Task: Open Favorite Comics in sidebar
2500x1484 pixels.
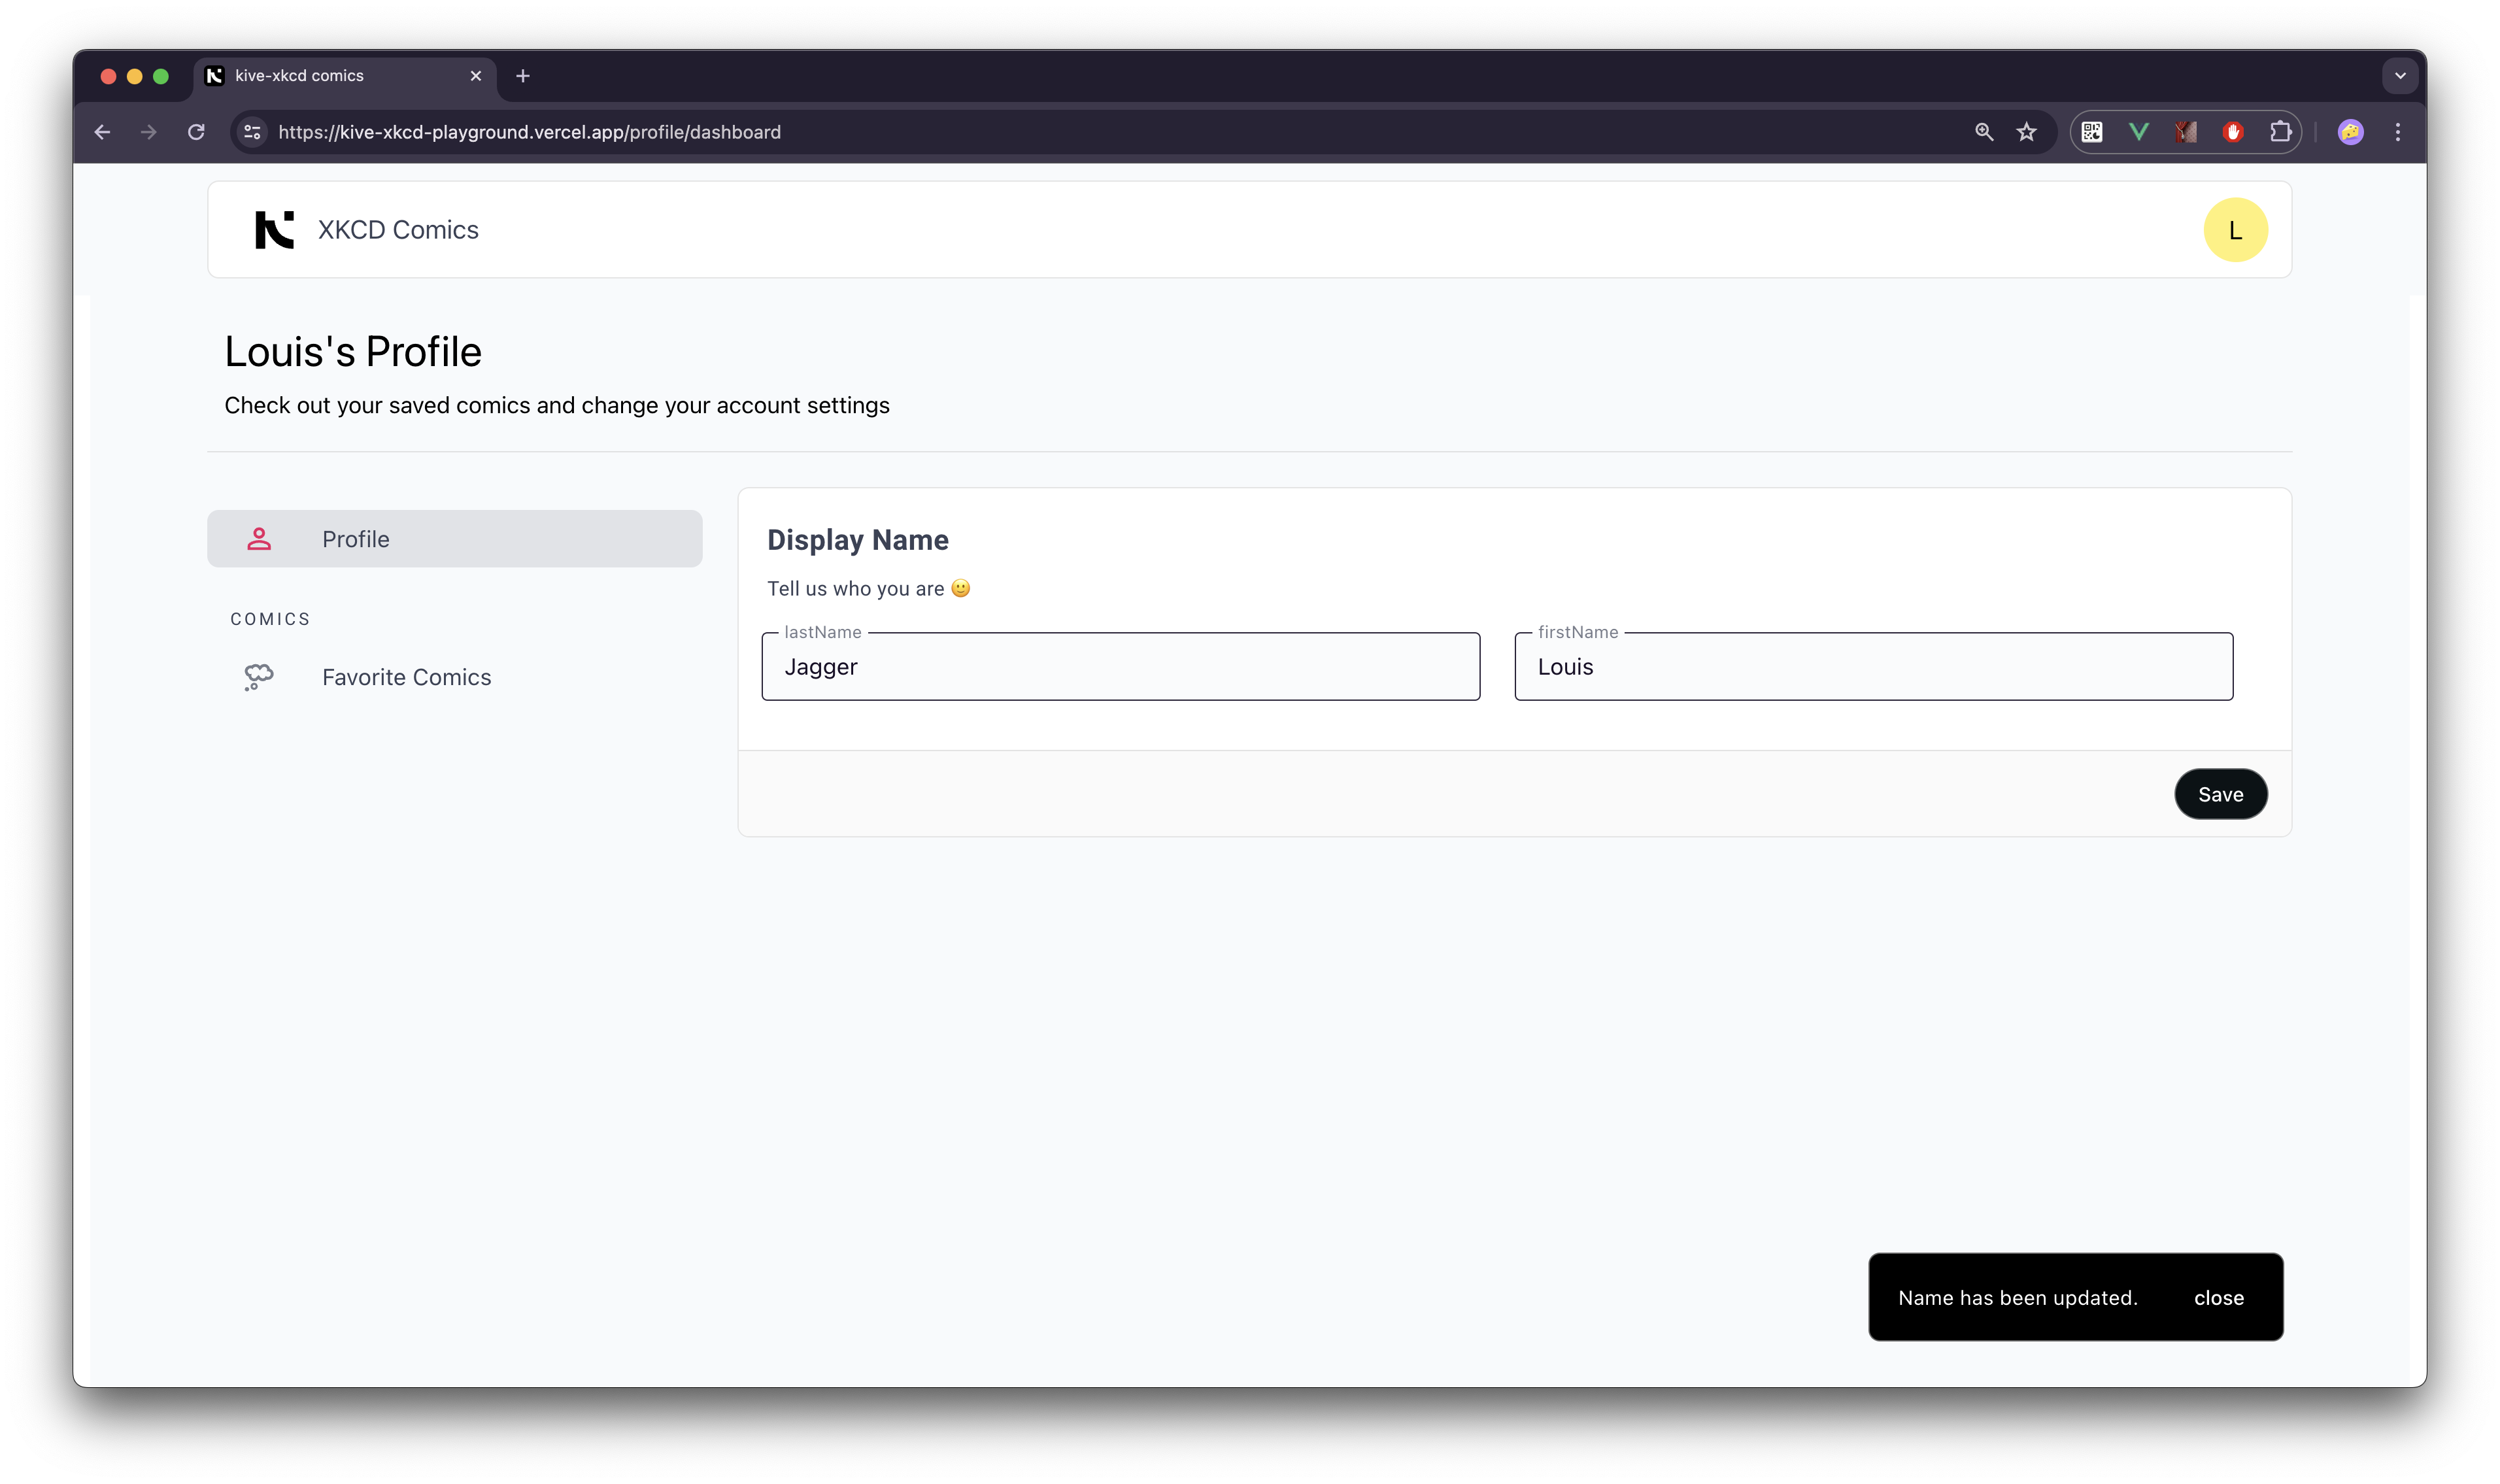Action: tap(406, 677)
